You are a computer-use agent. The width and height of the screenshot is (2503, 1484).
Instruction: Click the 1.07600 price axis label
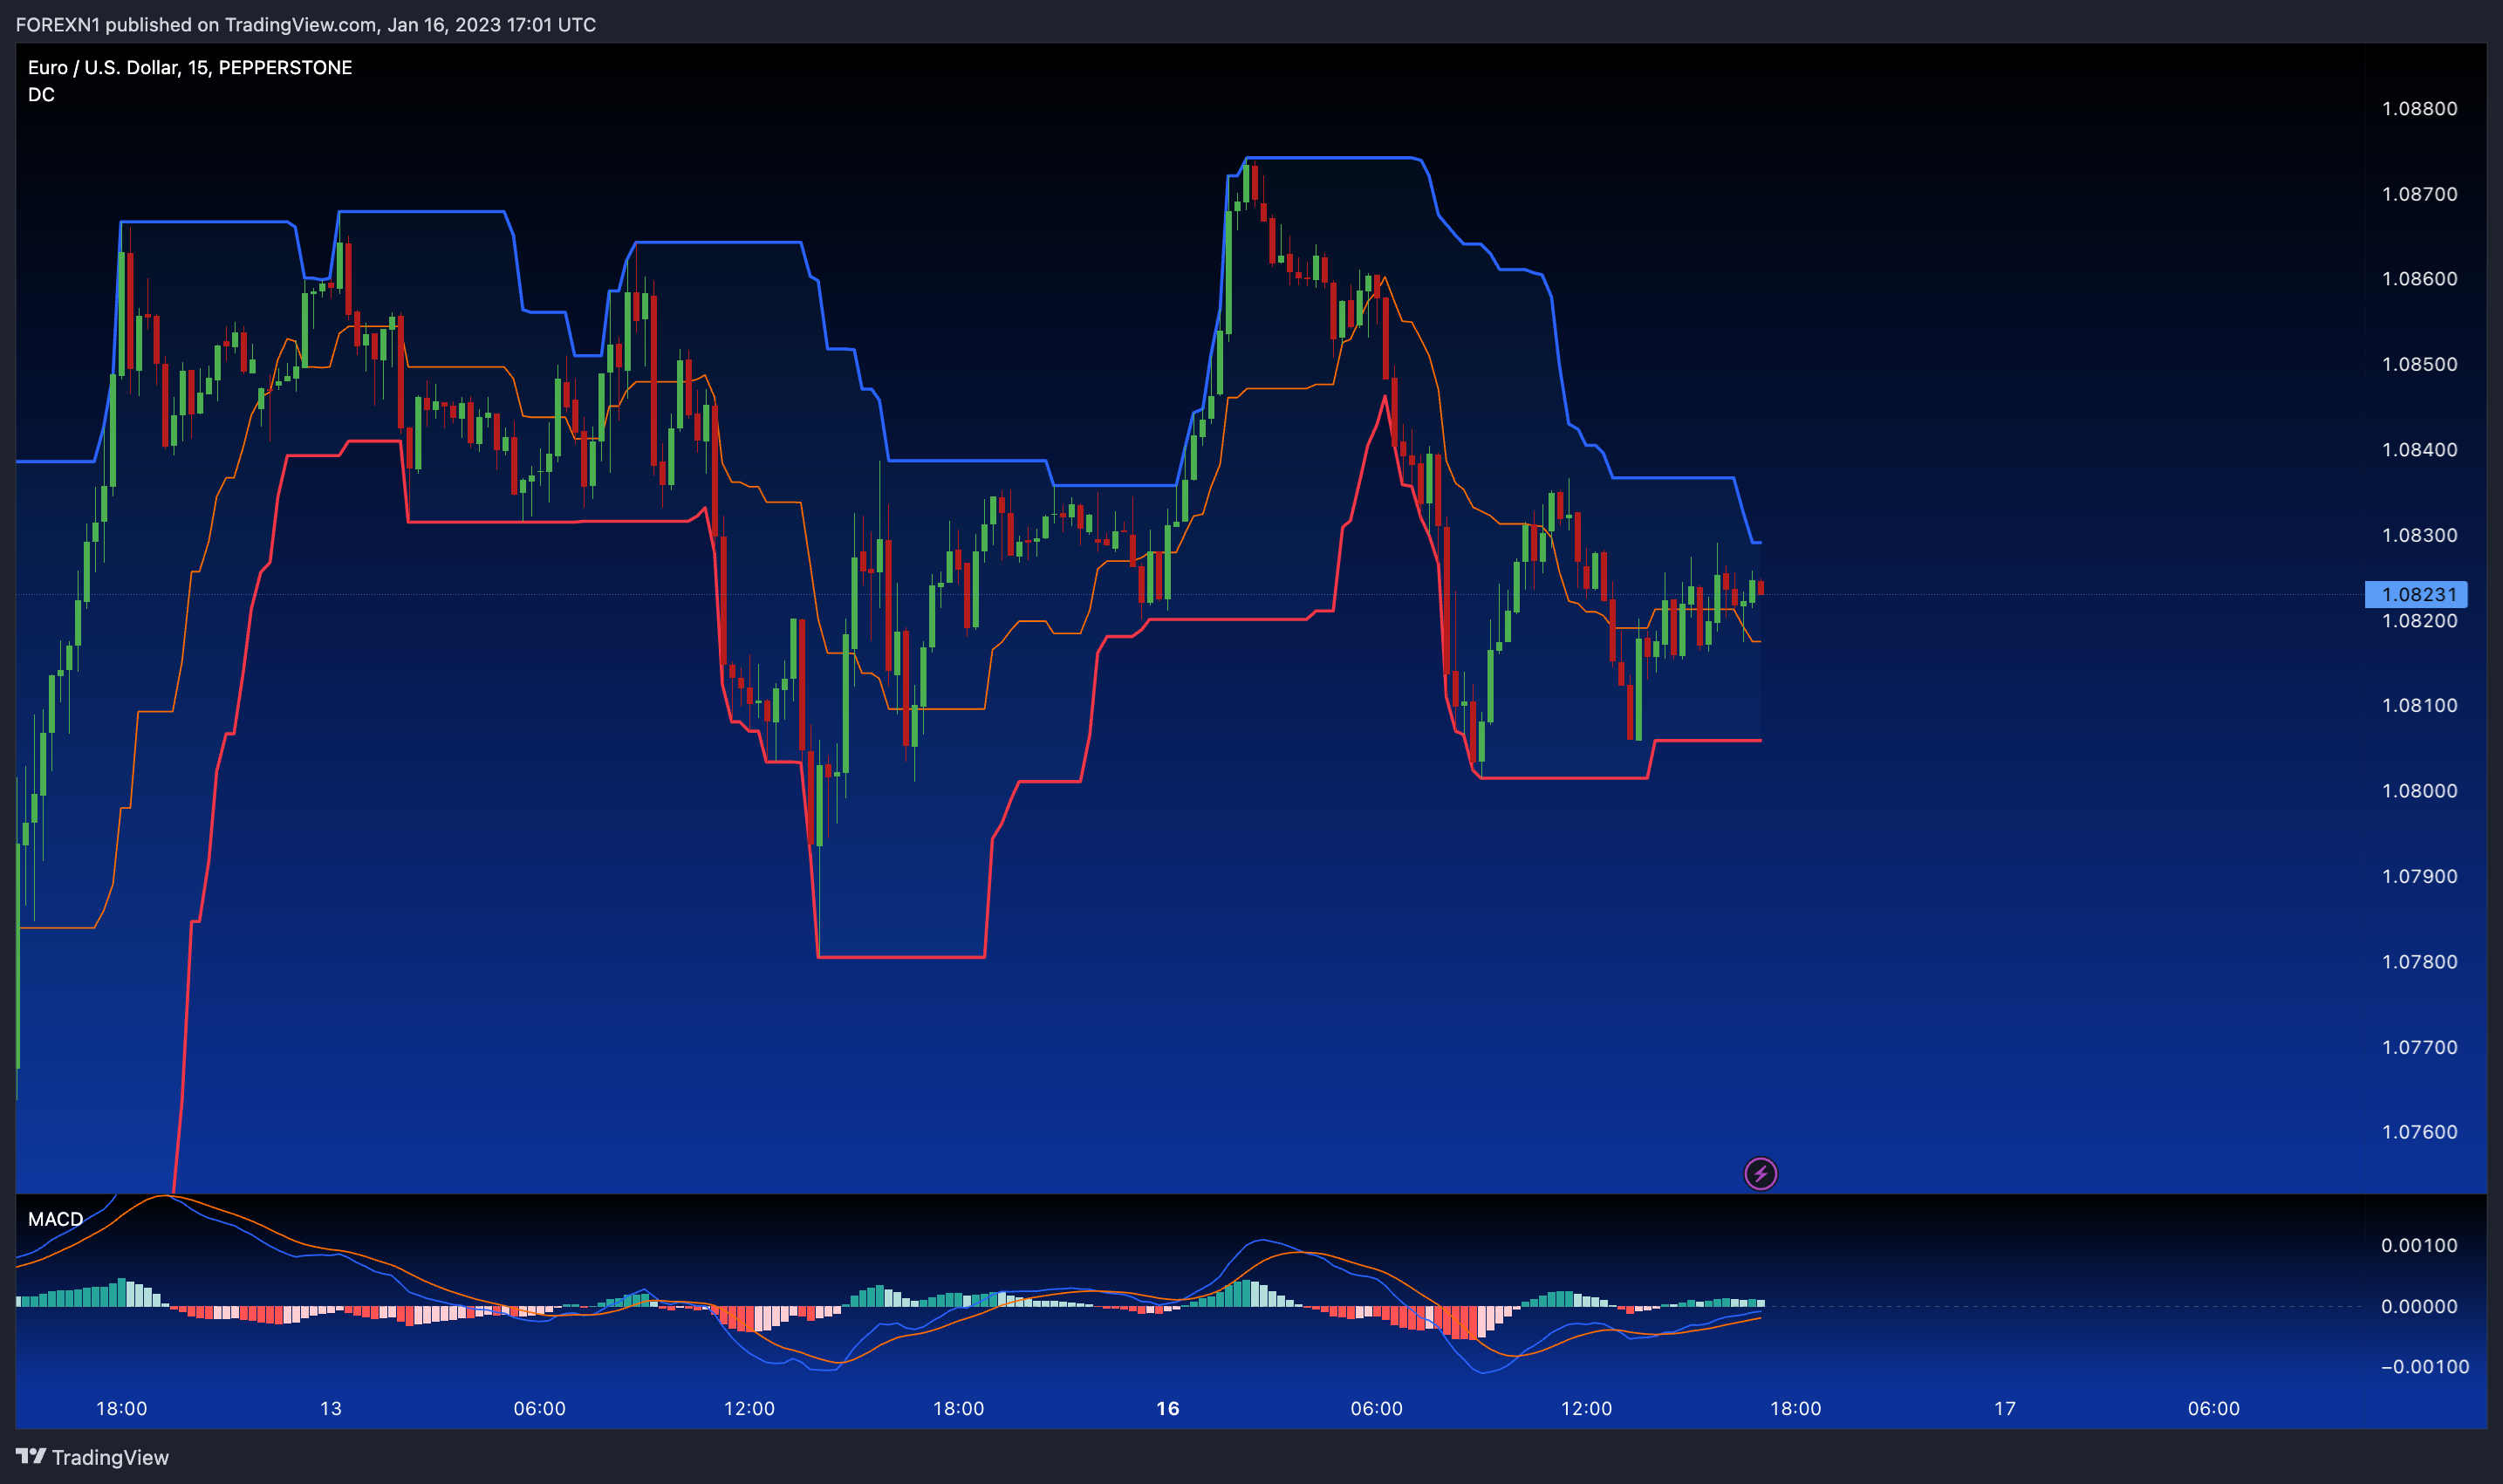pyautogui.click(x=2419, y=1132)
